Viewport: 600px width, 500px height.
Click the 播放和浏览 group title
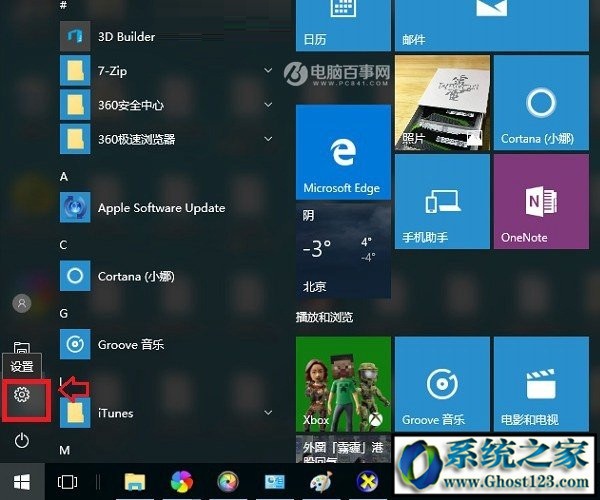point(324,317)
